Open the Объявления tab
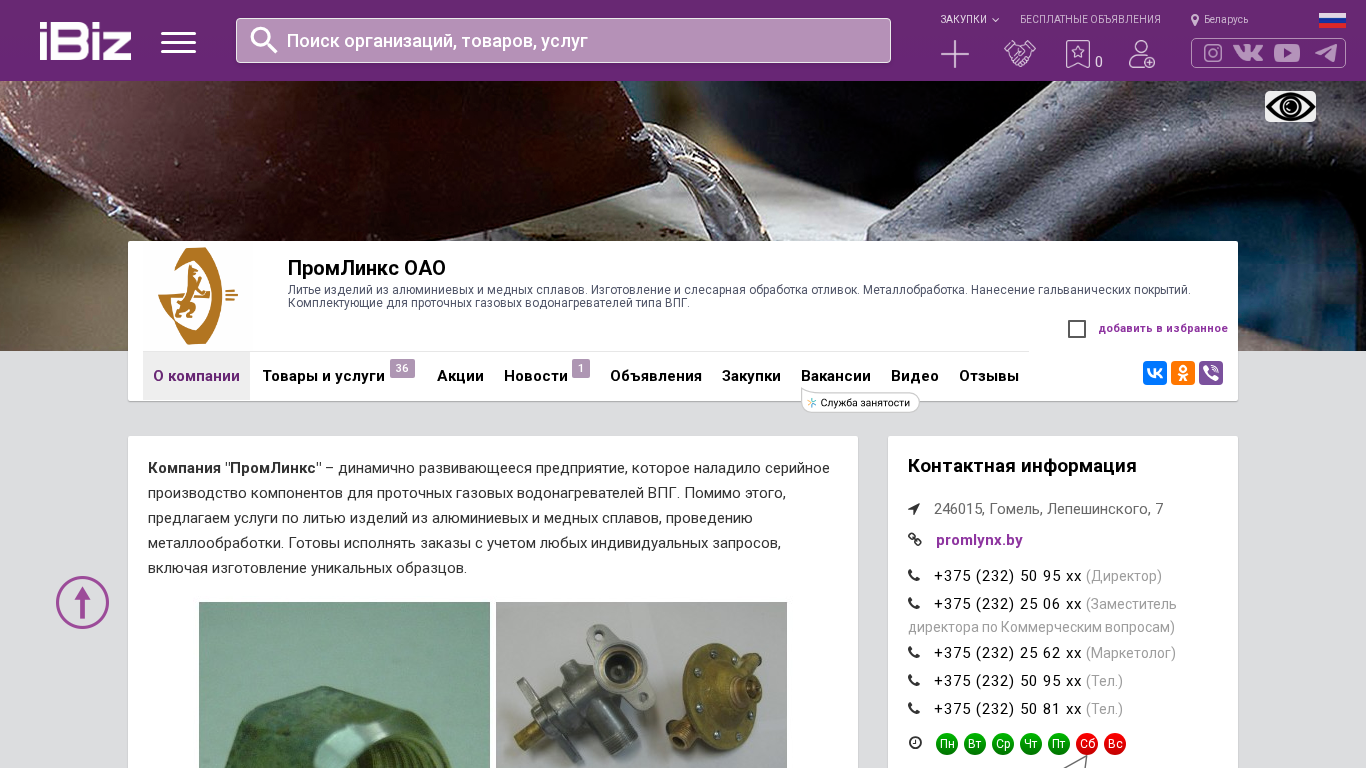The width and height of the screenshot is (1366, 768). [x=656, y=376]
